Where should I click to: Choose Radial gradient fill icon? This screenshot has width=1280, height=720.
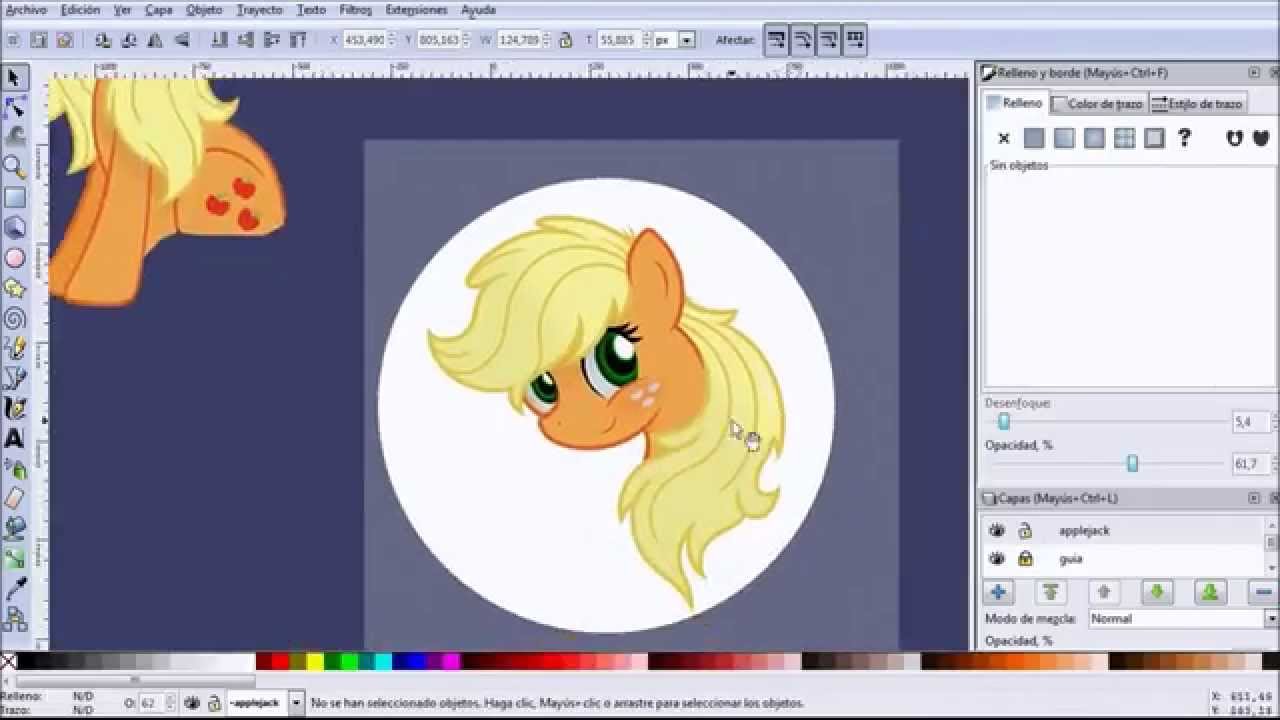coord(1094,139)
